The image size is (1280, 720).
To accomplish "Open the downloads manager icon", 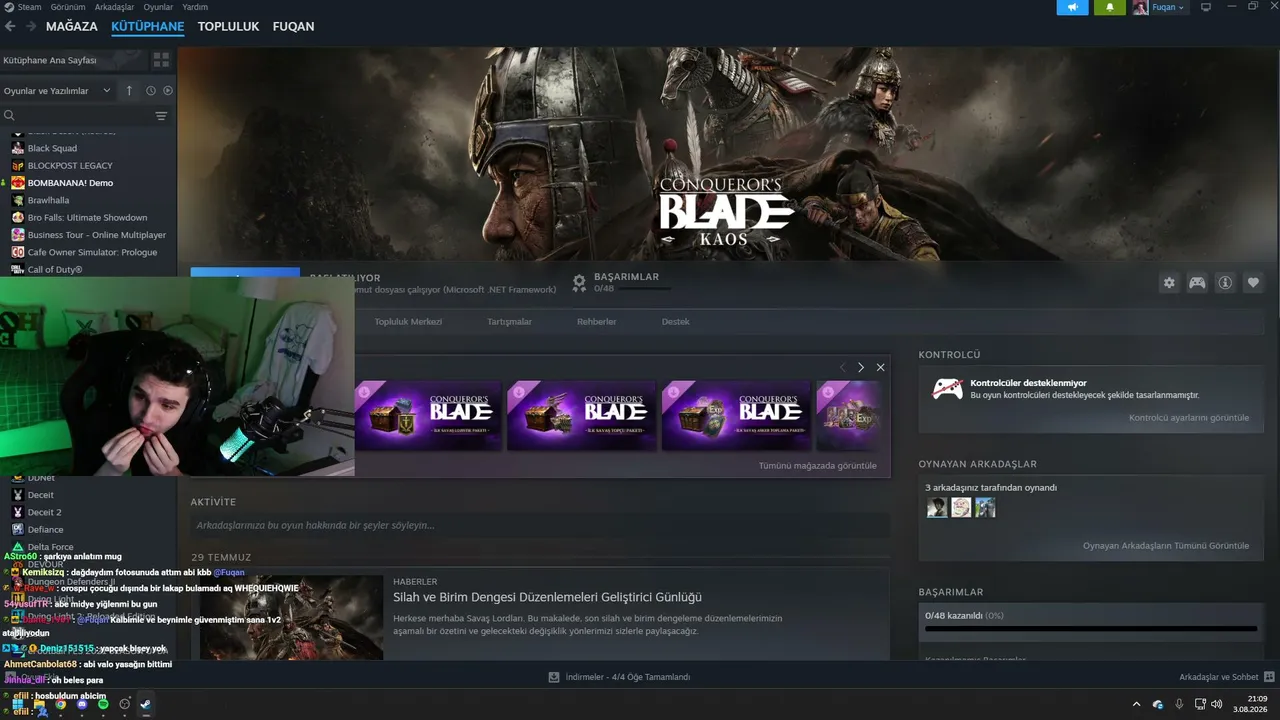I will coord(554,677).
